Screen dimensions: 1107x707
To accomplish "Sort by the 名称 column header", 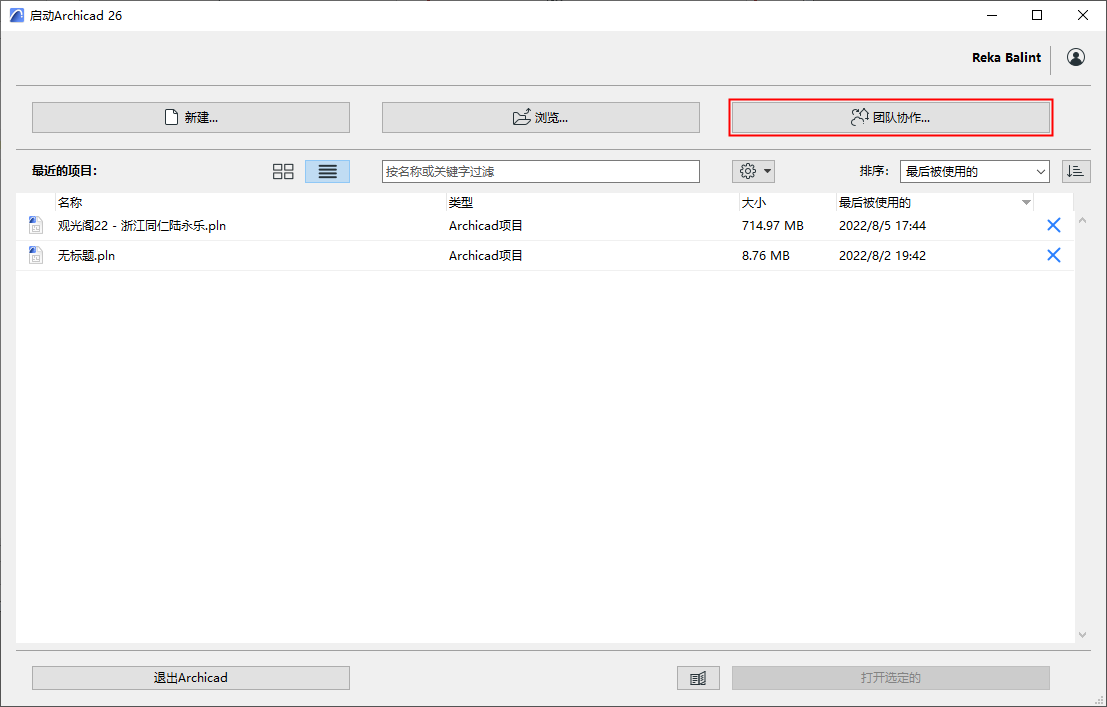I will 70,203.
